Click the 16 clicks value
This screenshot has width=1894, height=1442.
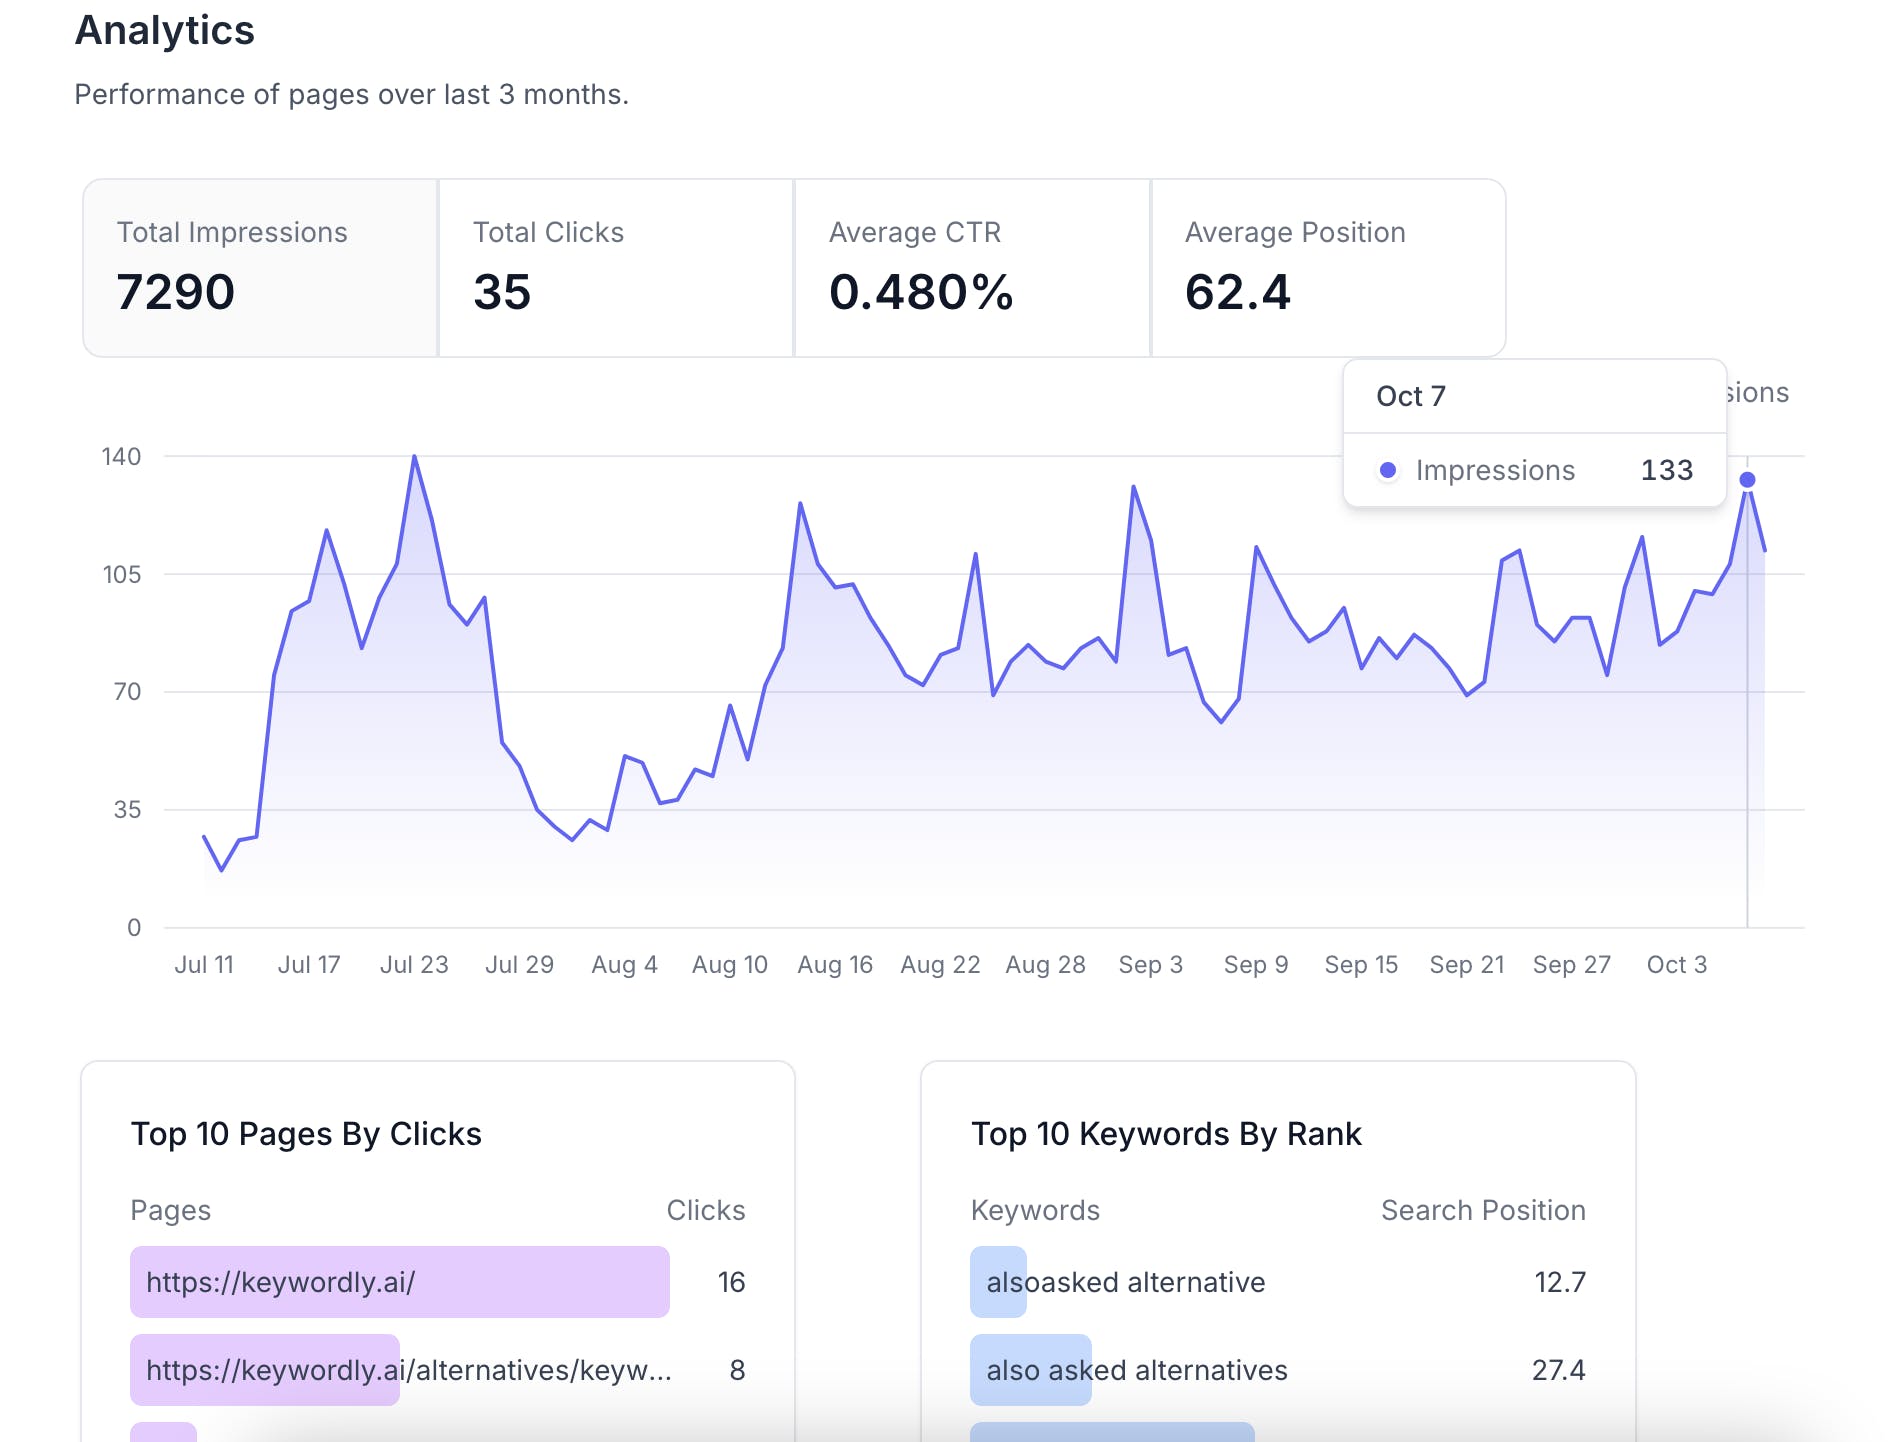point(731,1282)
